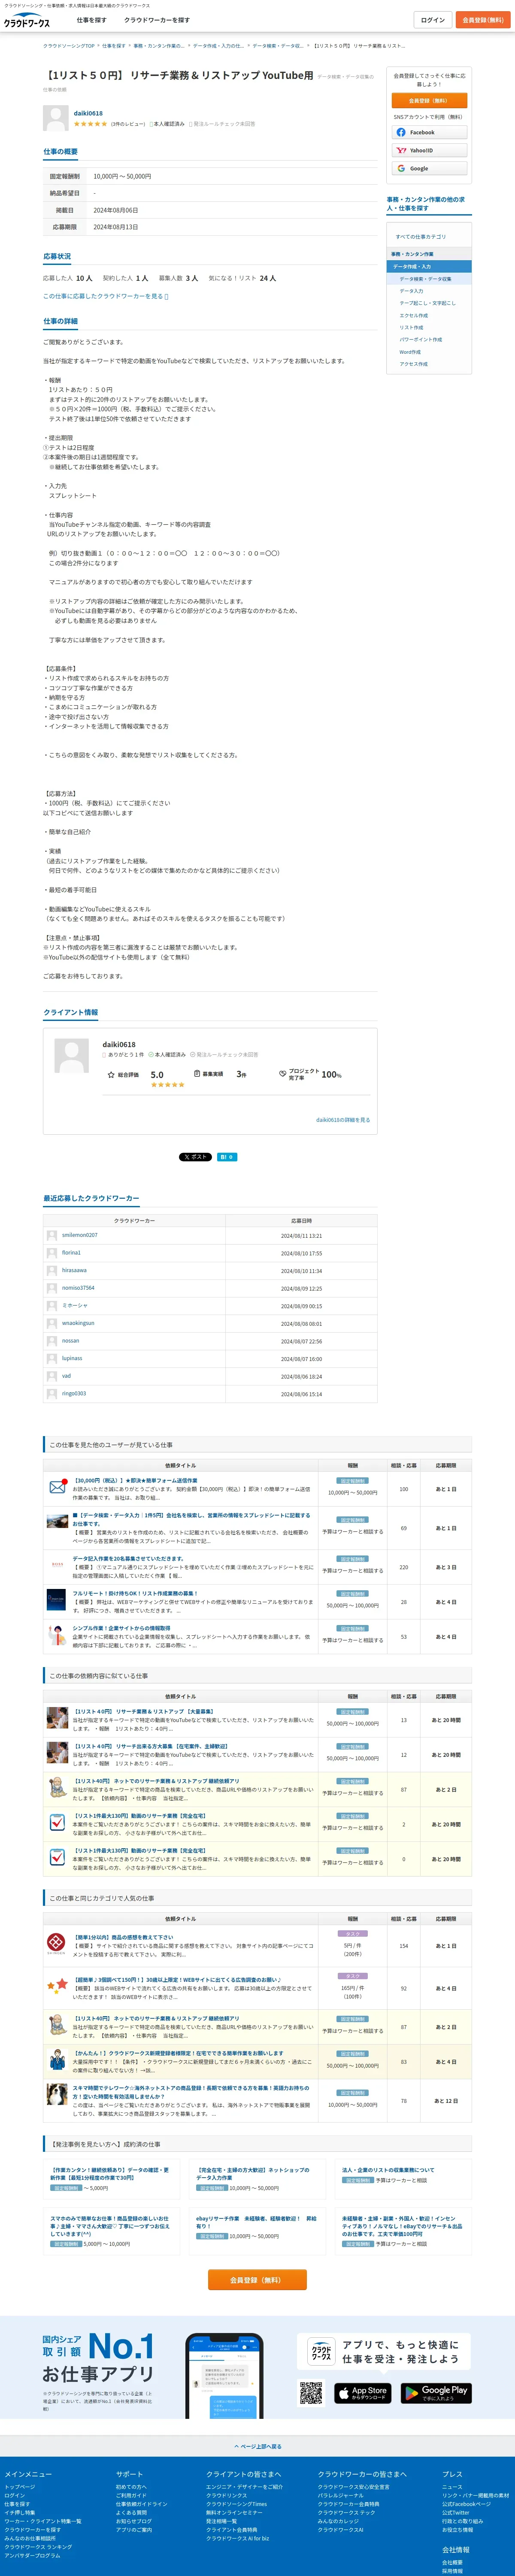The width and height of the screenshot is (515, 2576).
Task: Click the thumbnail for シンプル作業！企業サイトからの情報取得
Action: pyautogui.click(x=57, y=1635)
